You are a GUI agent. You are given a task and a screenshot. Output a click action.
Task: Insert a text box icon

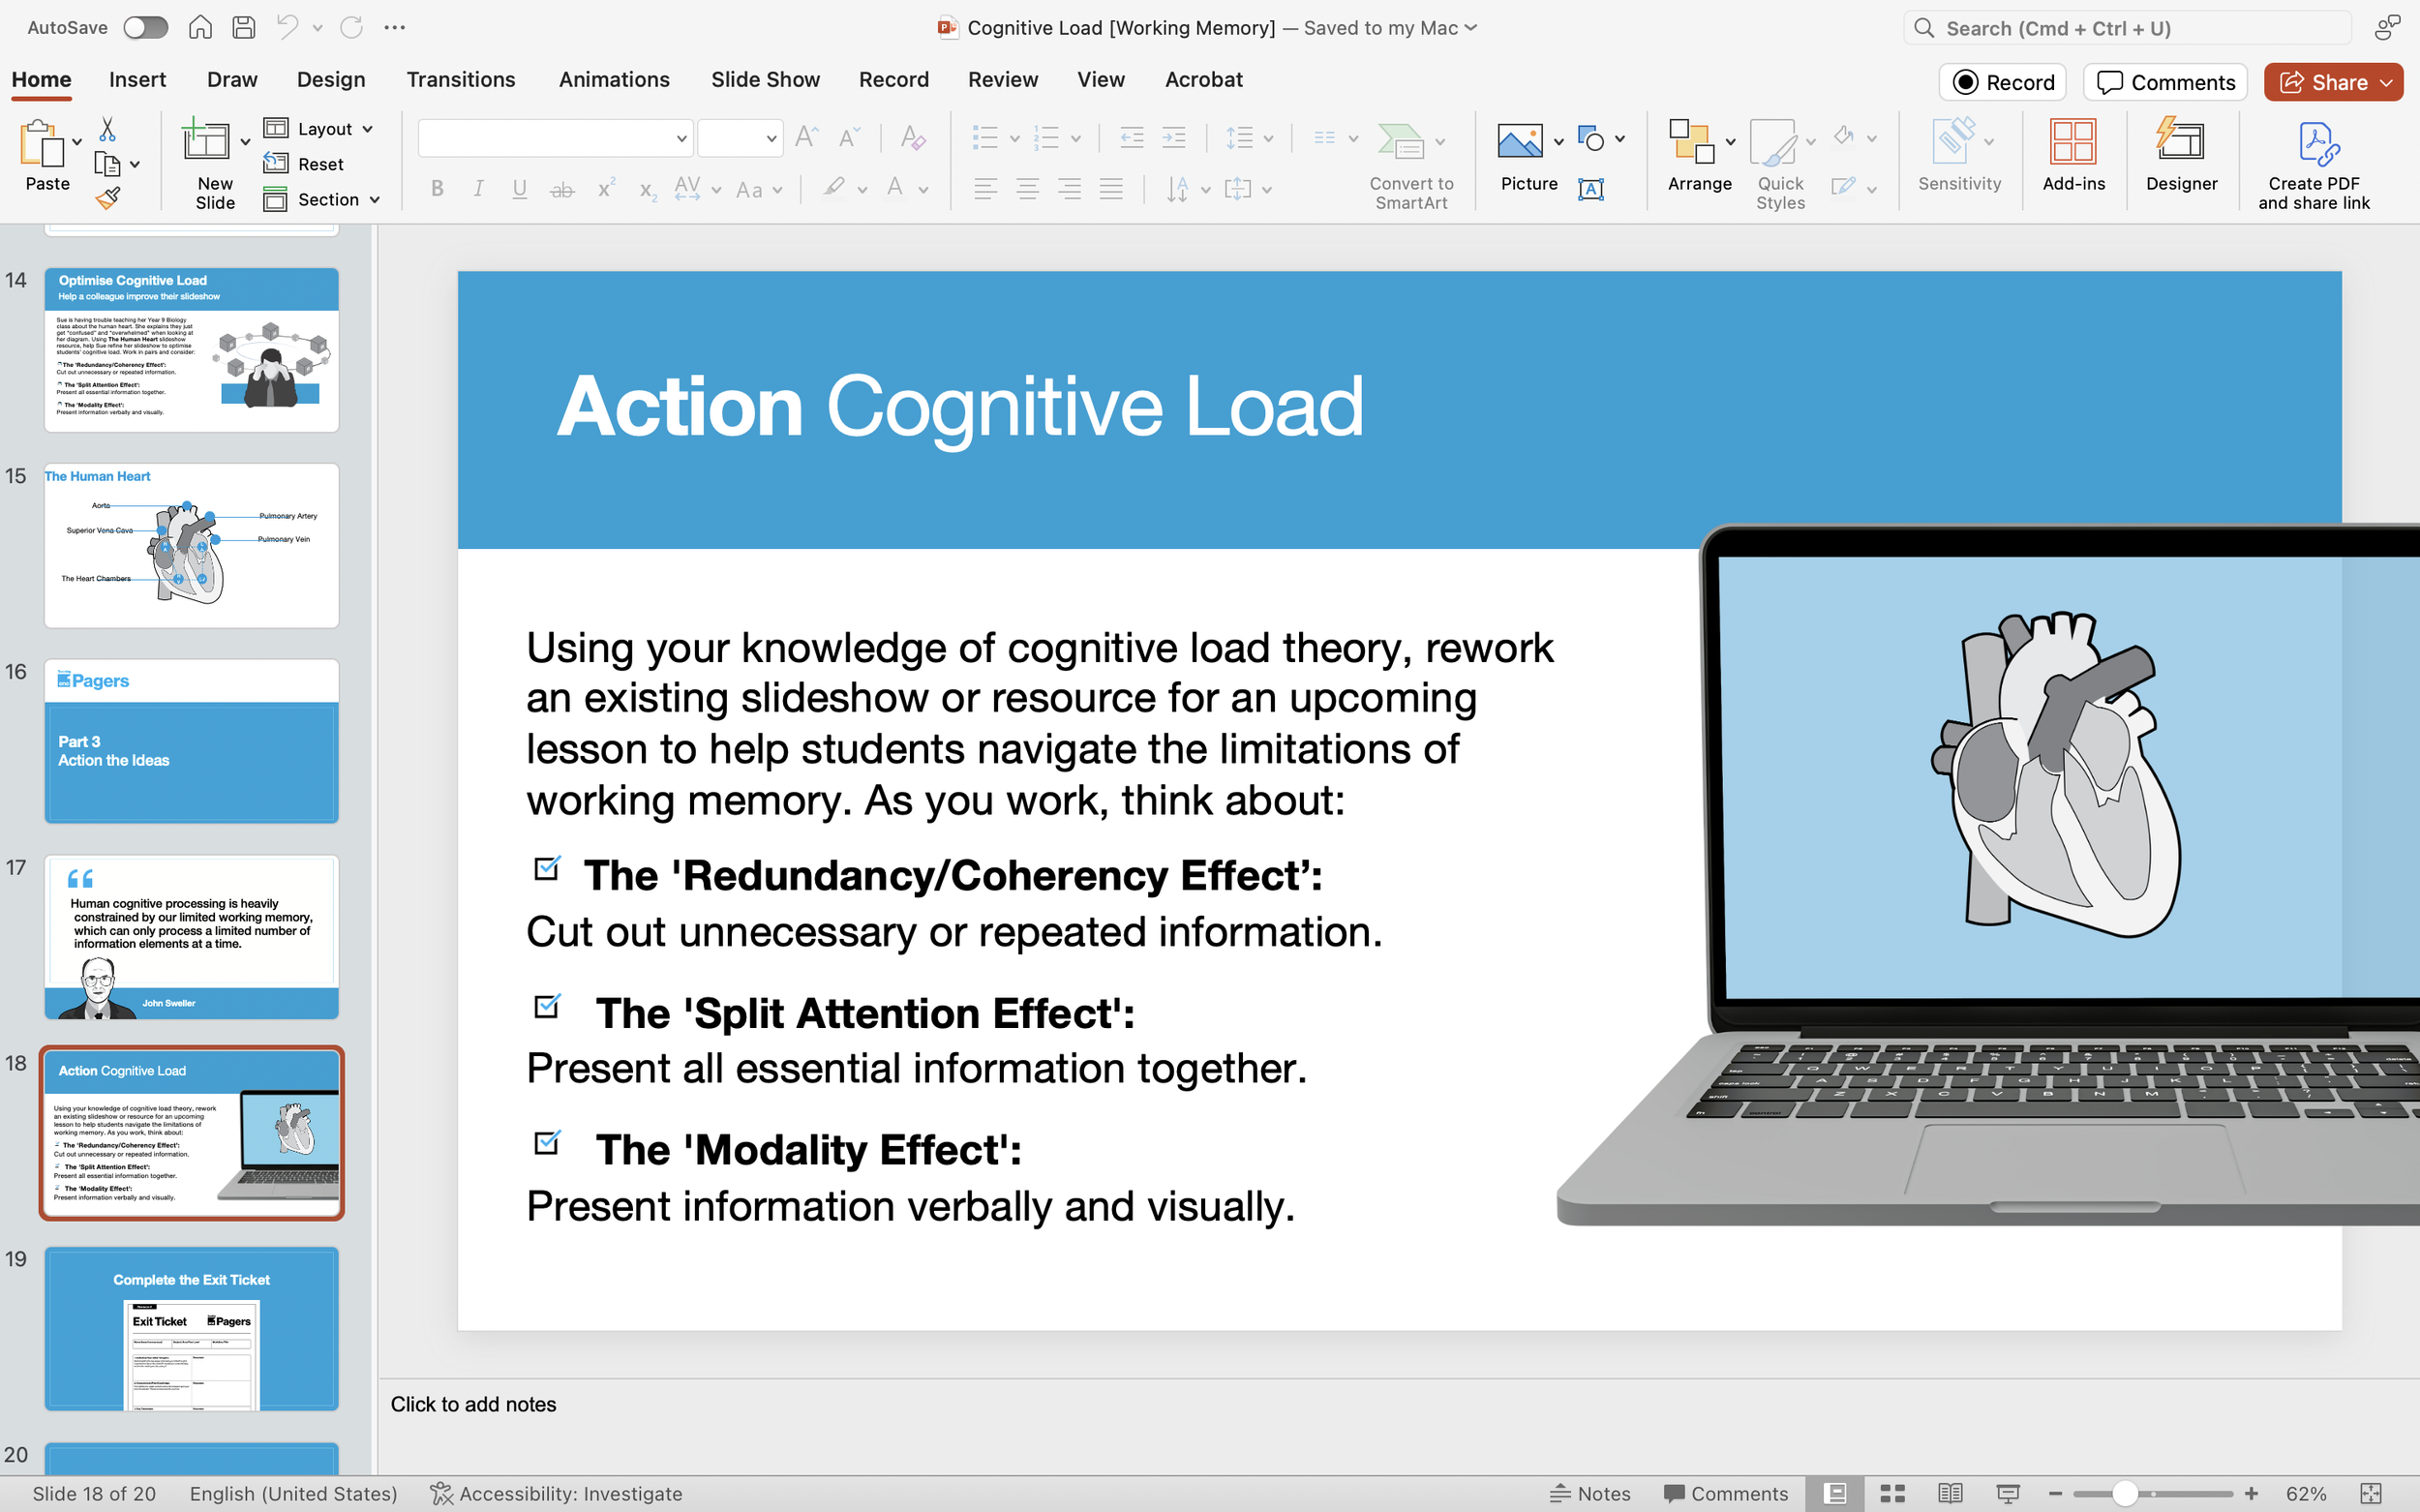[x=1590, y=189]
